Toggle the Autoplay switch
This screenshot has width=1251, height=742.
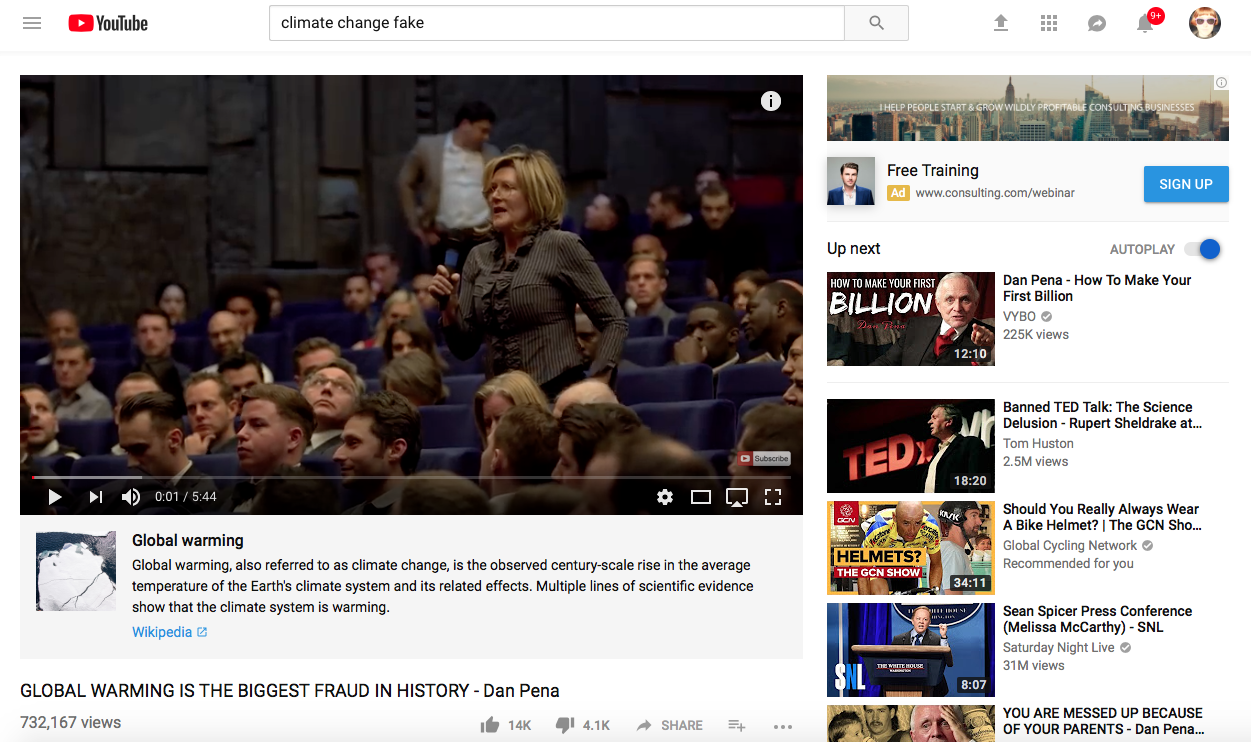pos(1203,249)
